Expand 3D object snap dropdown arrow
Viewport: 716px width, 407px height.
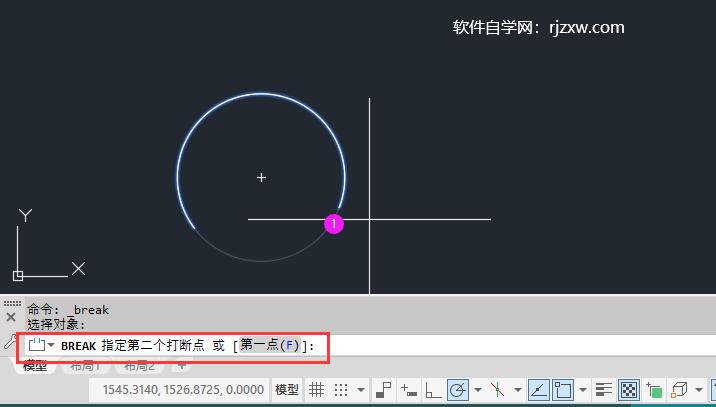699,390
